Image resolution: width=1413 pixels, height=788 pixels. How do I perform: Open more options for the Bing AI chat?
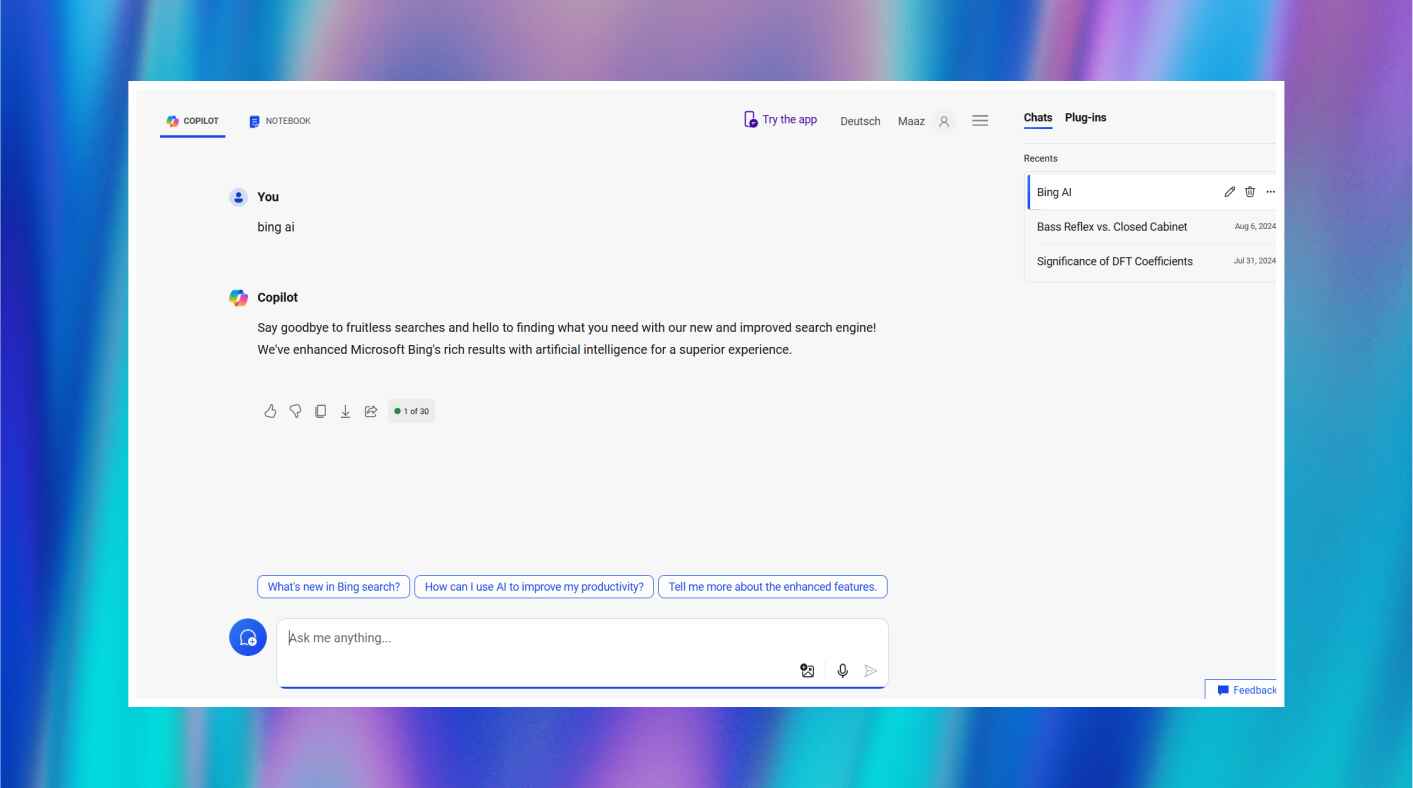(1270, 192)
